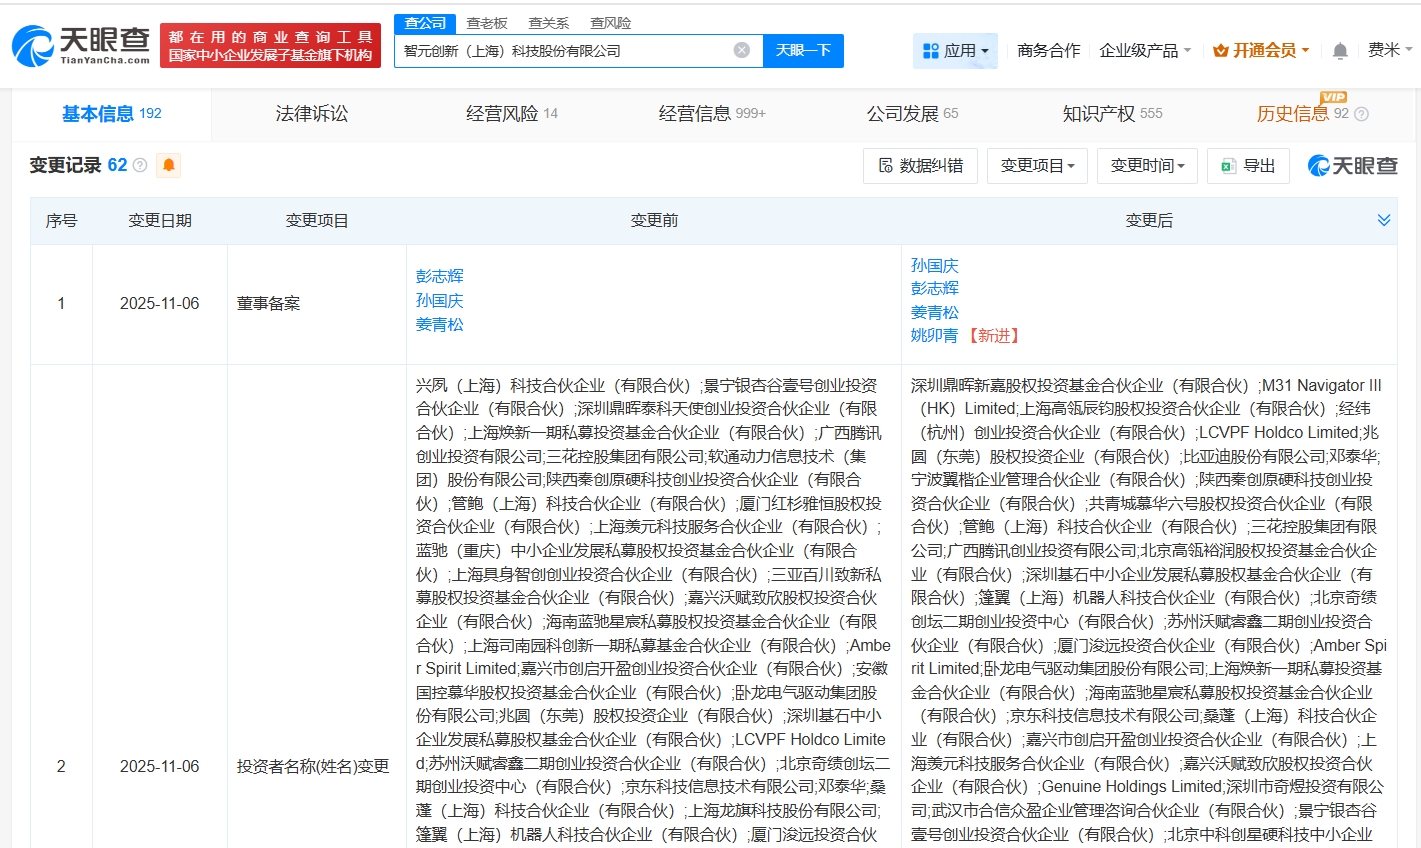Open the 数据纠错 data correction button
1421x848 pixels.
[x=920, y=166]
